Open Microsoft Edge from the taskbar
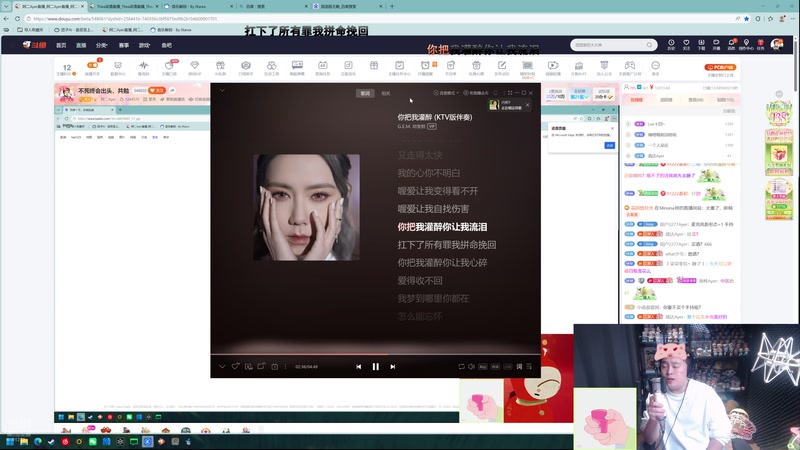This screenshot has height=450, width=800. (x=38, y=442)
